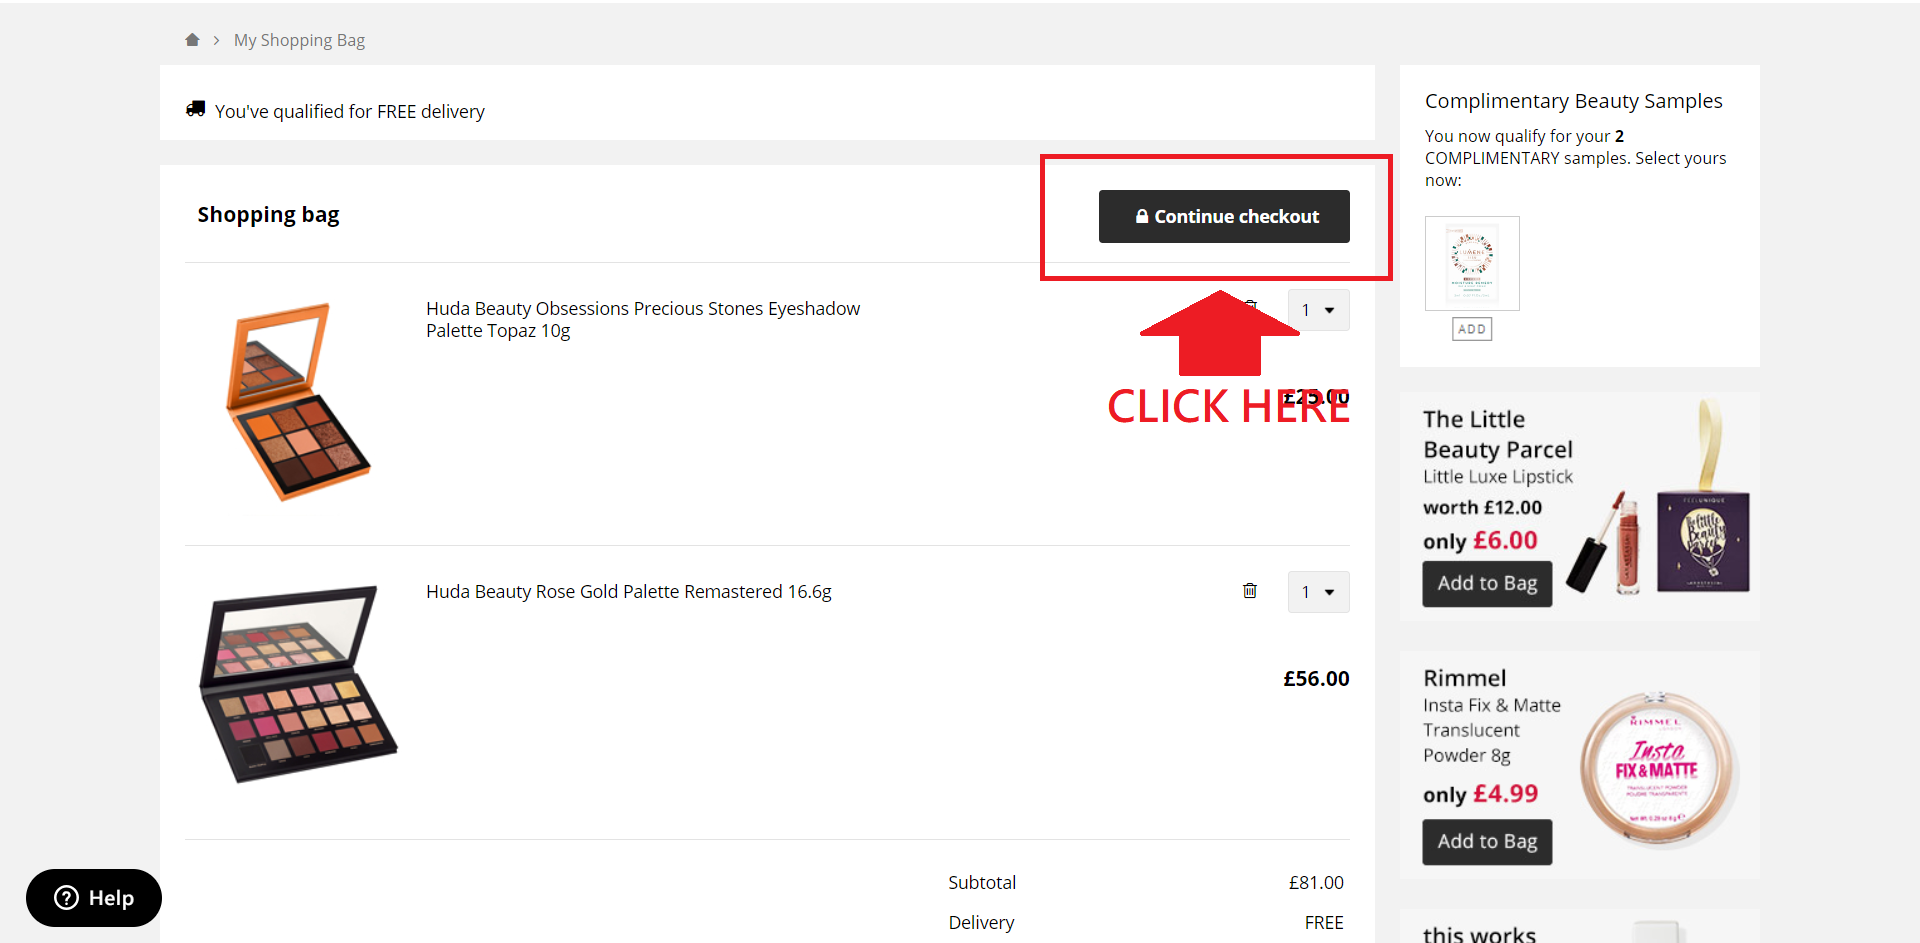Click the Rimmel brand heading
Screen dimensions: 1920x943
pyautogui.click(x=1464, y=678)
